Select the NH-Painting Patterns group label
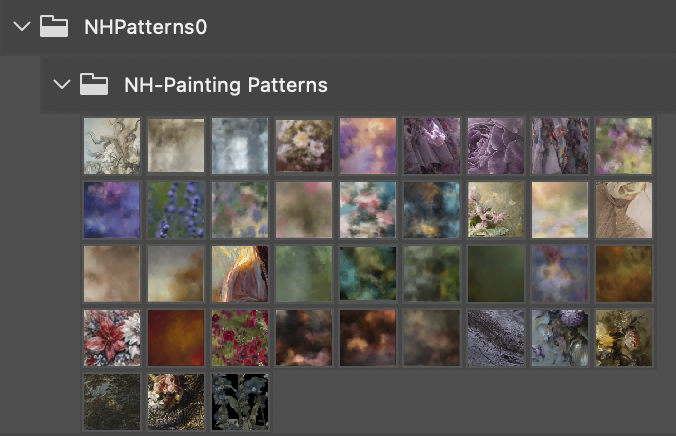 click(x=226, y=85)
